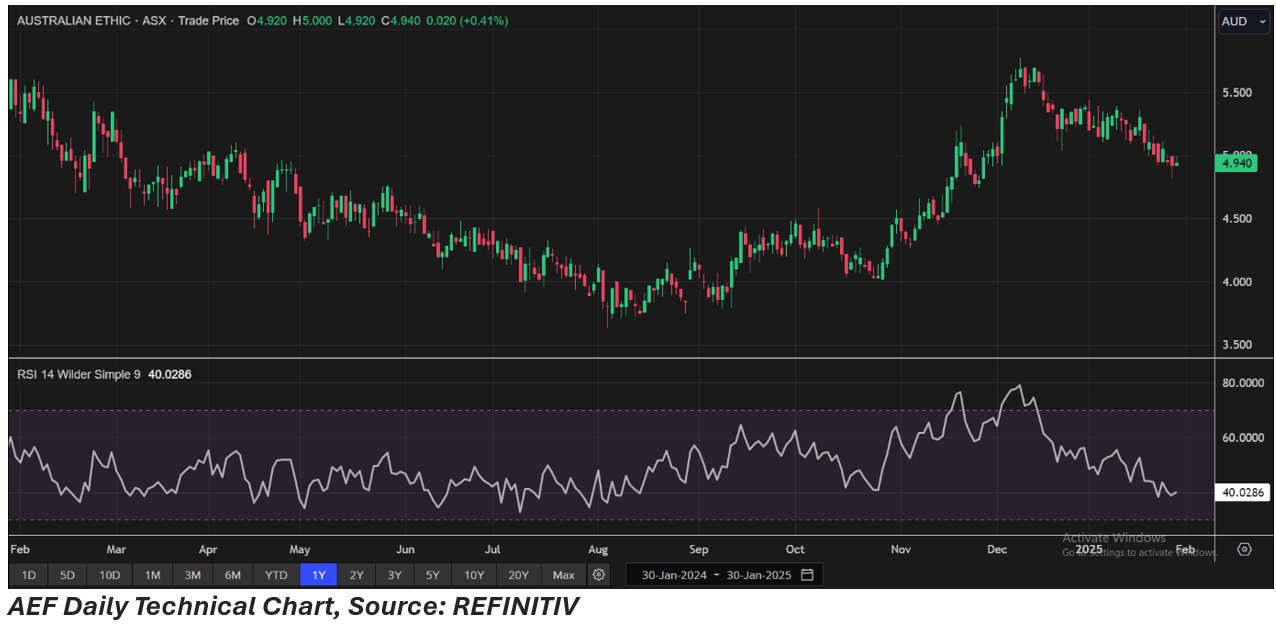The width and height of the screenshot is (1276, 635).
Task: Click the highlighted 1Y range button
Action: pyautogui.click(x=319, y=575)
